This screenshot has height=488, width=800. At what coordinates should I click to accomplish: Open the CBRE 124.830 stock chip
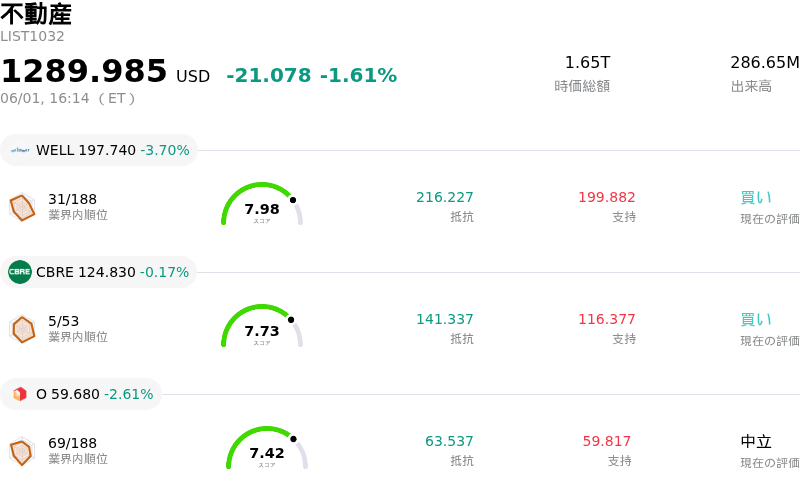(98, 272)
